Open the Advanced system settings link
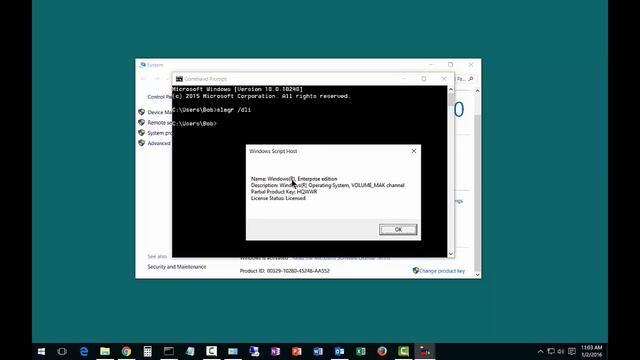This screenshot has width=640, height=360. point(159,143)
